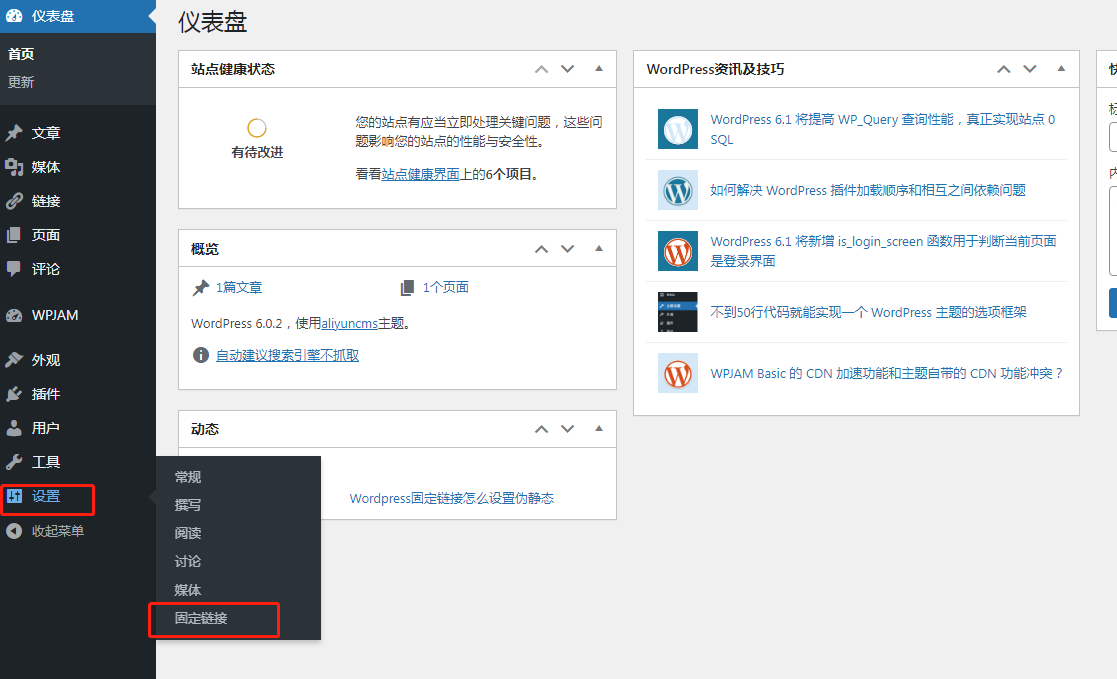Open article about WP_Query 查询性能
This screenshot has width=1117, height=679.
pyautogui.click(x=883, y=129)
